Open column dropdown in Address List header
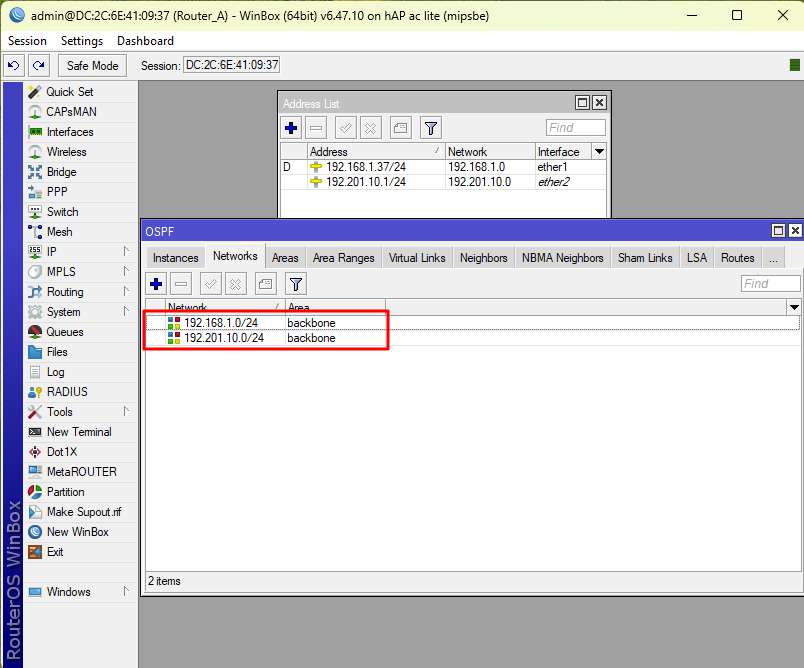The width and height of the screenshot is (804, 668). tap(599, 152)
